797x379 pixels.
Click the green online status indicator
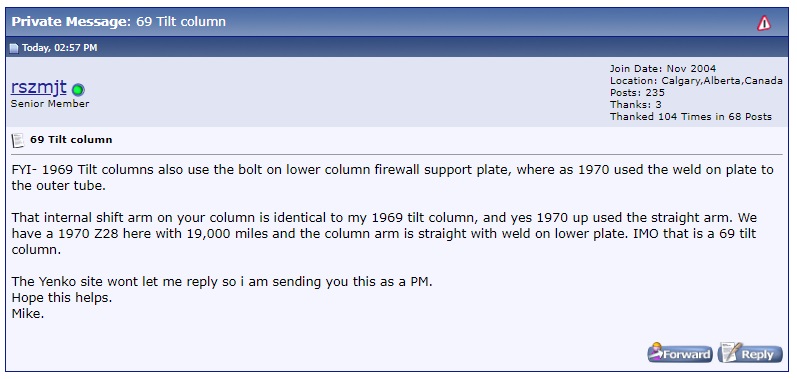(78, 90)
